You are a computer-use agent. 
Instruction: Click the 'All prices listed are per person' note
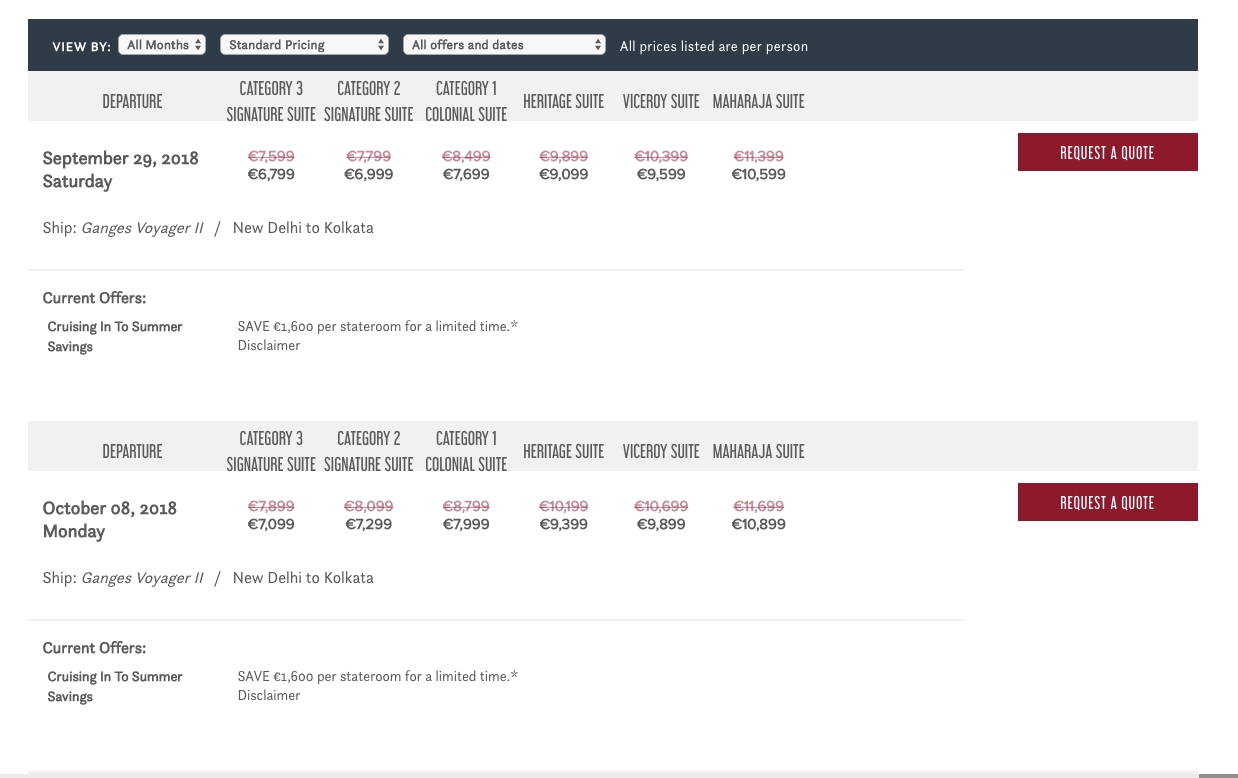tap(714, 46)
